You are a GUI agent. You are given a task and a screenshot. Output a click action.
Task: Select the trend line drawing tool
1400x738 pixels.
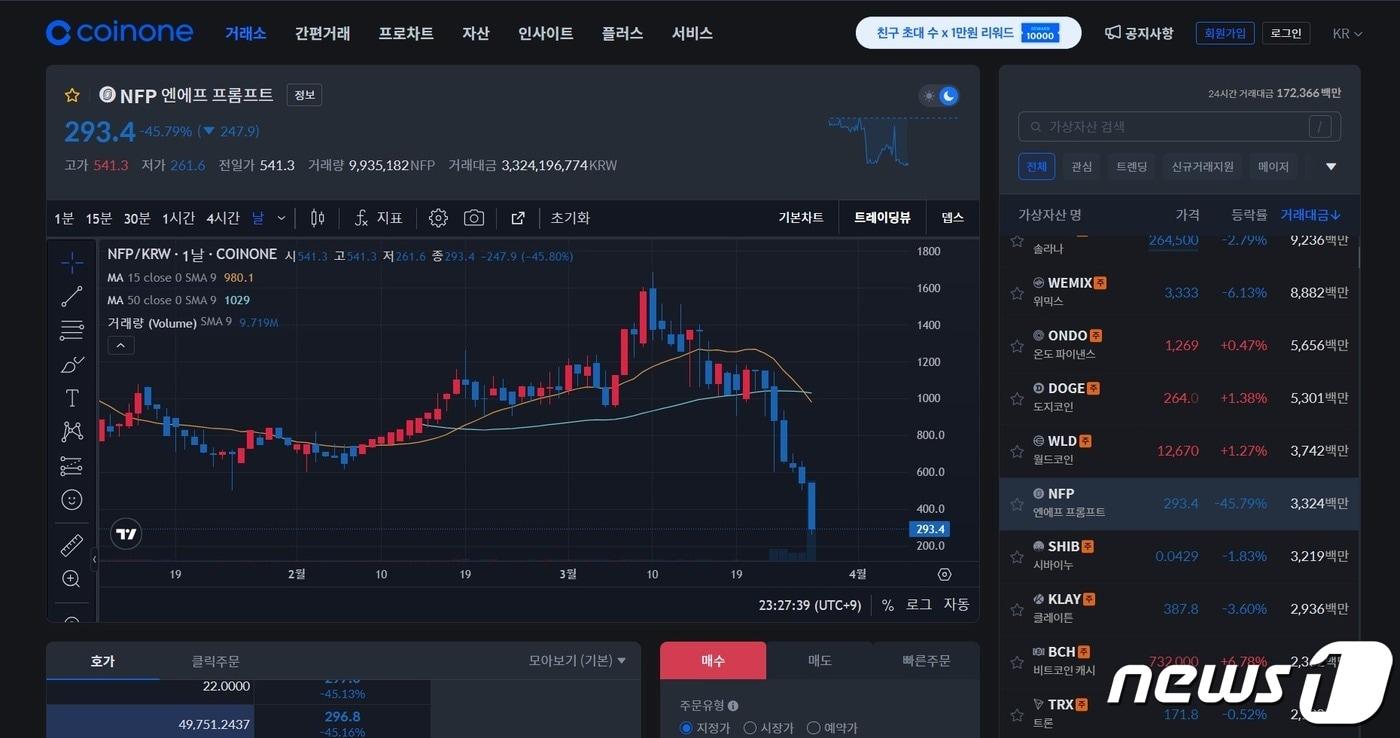point(72,297)
